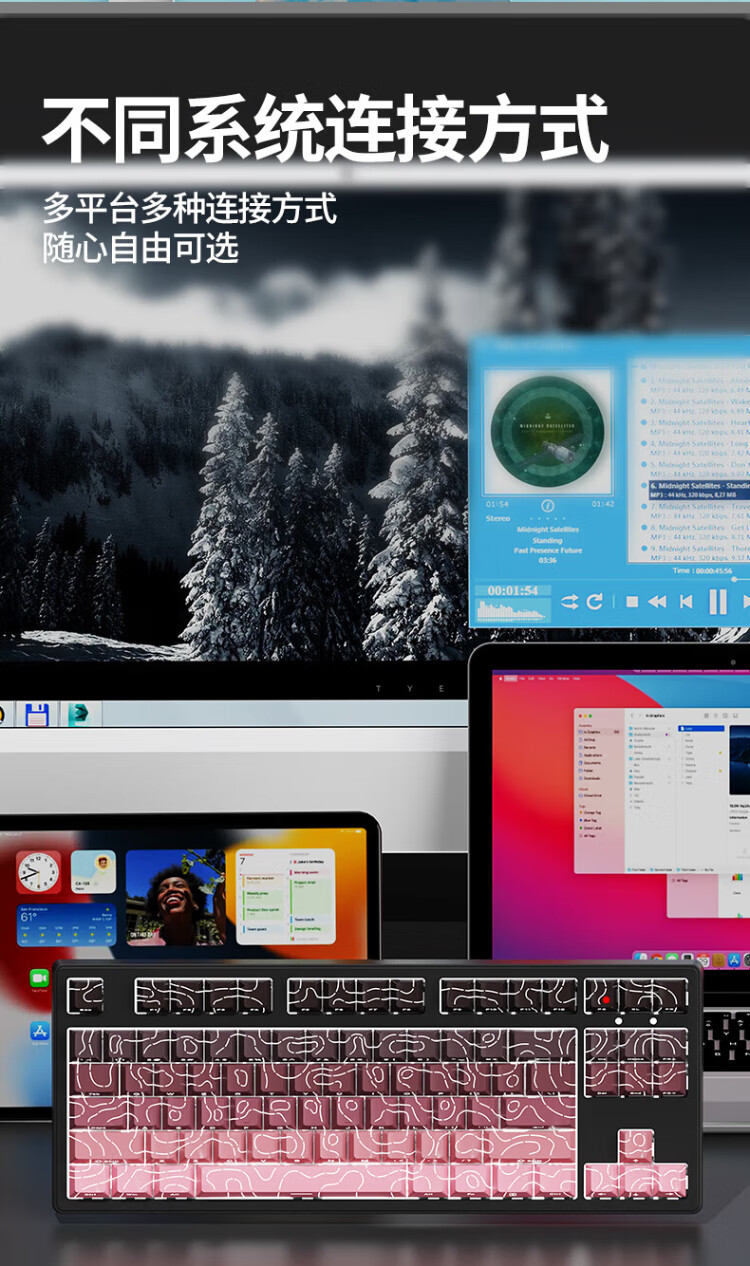750x1266 pixels.
Task: Launch FaceTime from iPad home screen
Action: click(x=39, y=977)
